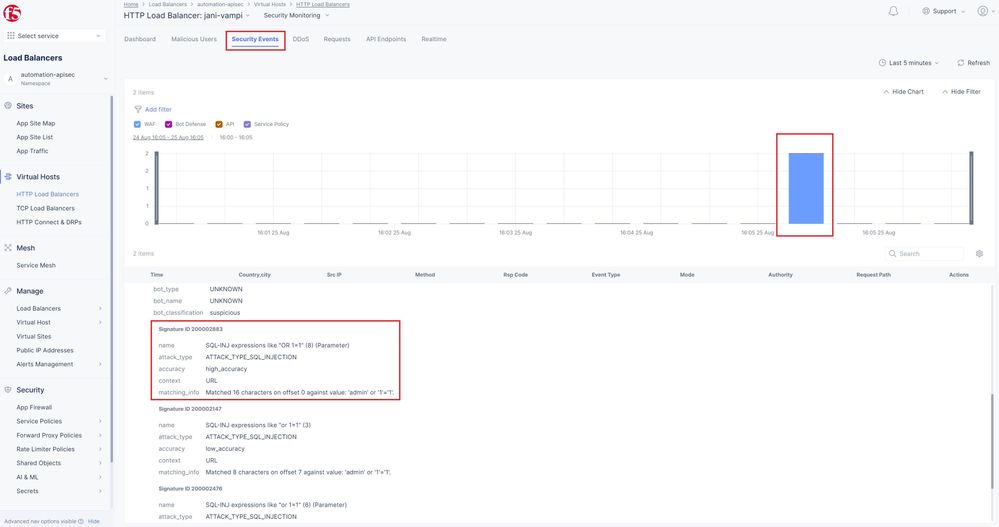The width and height of the screenshot is (999, 527).
Task: Open the API Endpoints tab
Action: pos(386,39)
